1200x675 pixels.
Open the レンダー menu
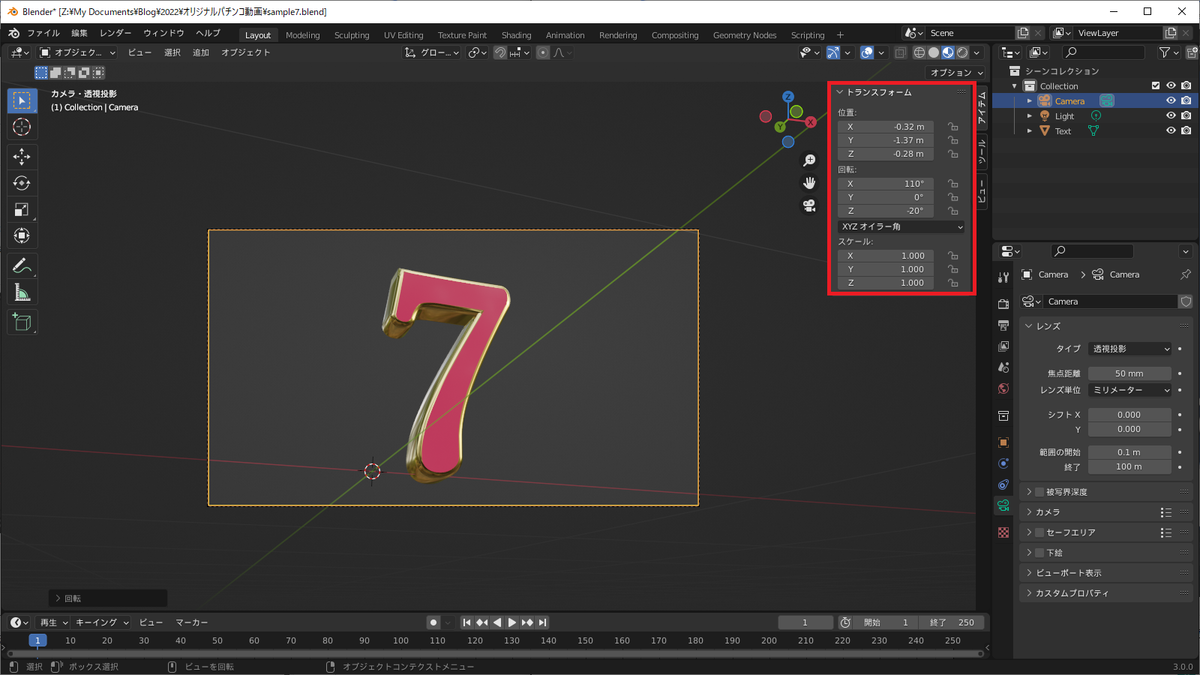(115, 33)
